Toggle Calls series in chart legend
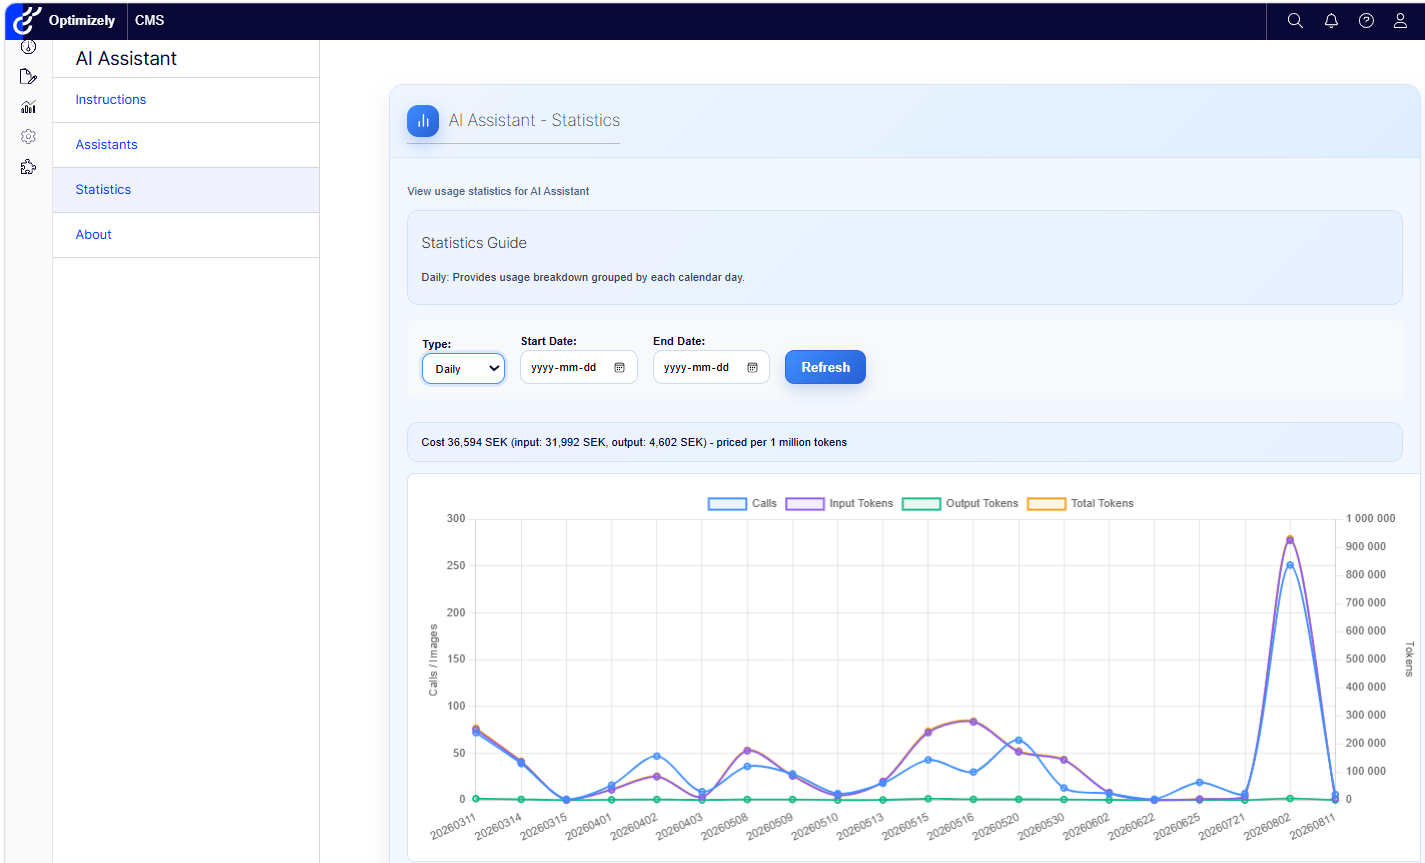1425x863 pixels. 742,504
